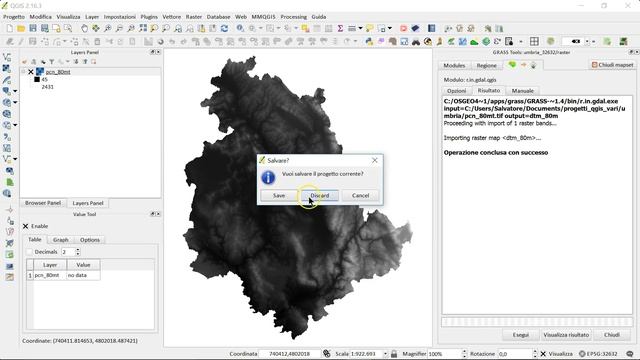Open the Plugins menu
Screen dimensions: 640x360
(x=149, y=17)
